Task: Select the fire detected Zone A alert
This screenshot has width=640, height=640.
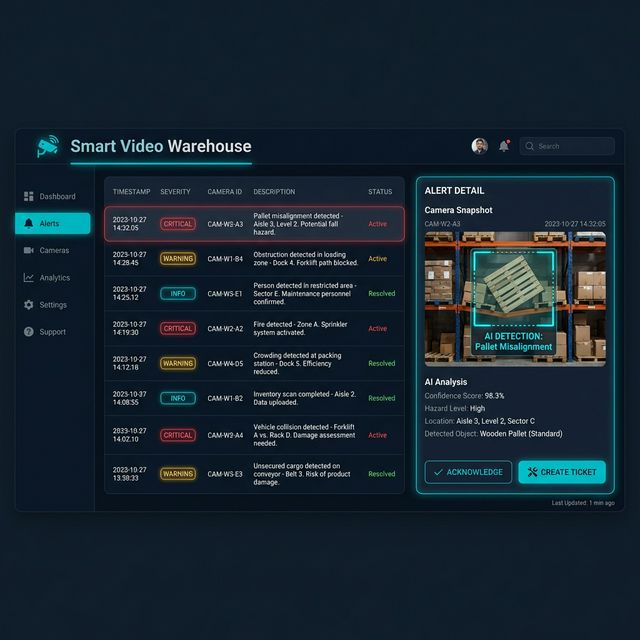Action: point(254,329)
